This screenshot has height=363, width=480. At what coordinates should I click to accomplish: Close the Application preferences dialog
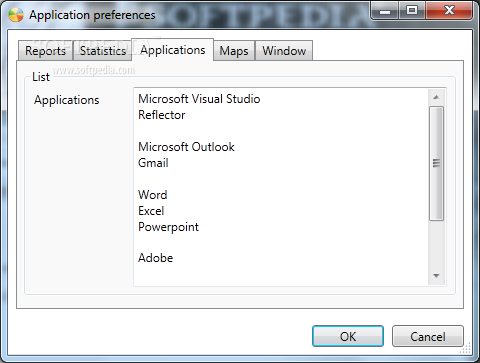click(x=449, y=11)
